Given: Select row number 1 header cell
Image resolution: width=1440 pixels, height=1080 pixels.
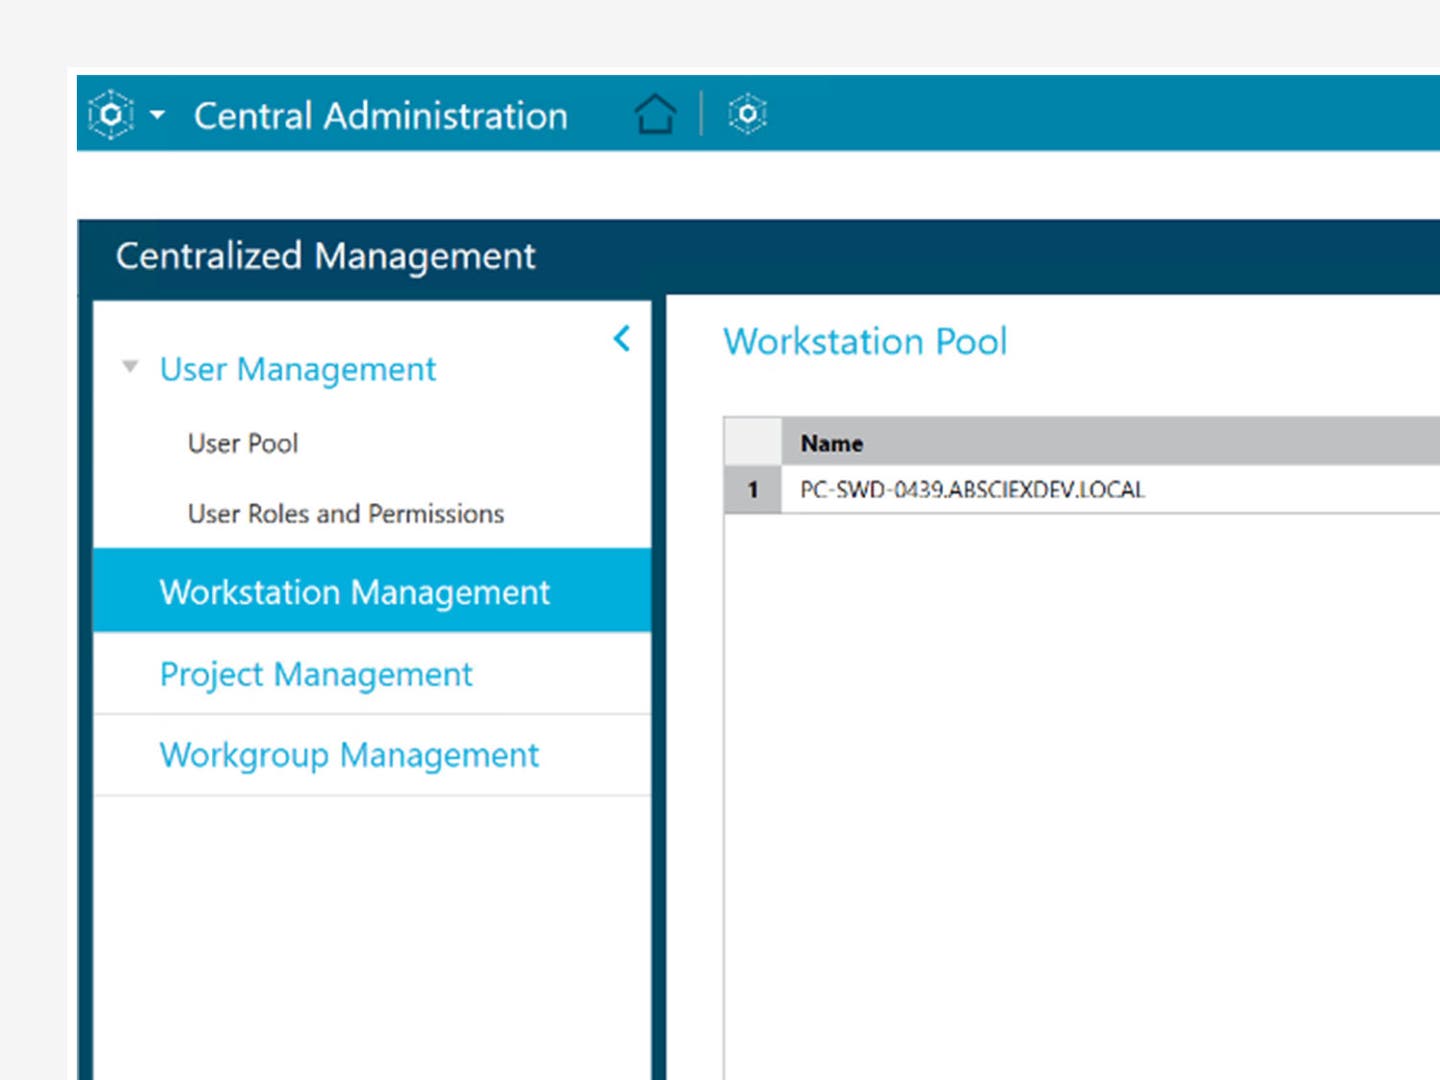Looking at the screenshot, I should click(x=753, y=490).
